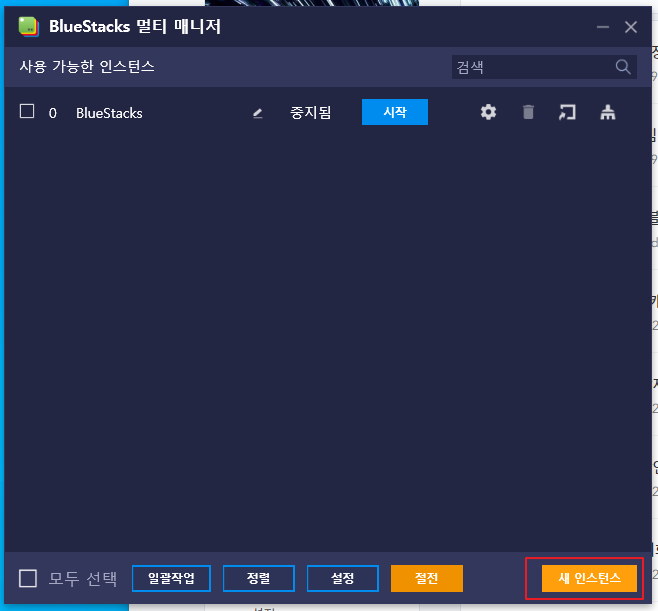Screen dimensions: 658x611
Task: Create a new instance with 새 인스턴스
Action: (589, 578)
